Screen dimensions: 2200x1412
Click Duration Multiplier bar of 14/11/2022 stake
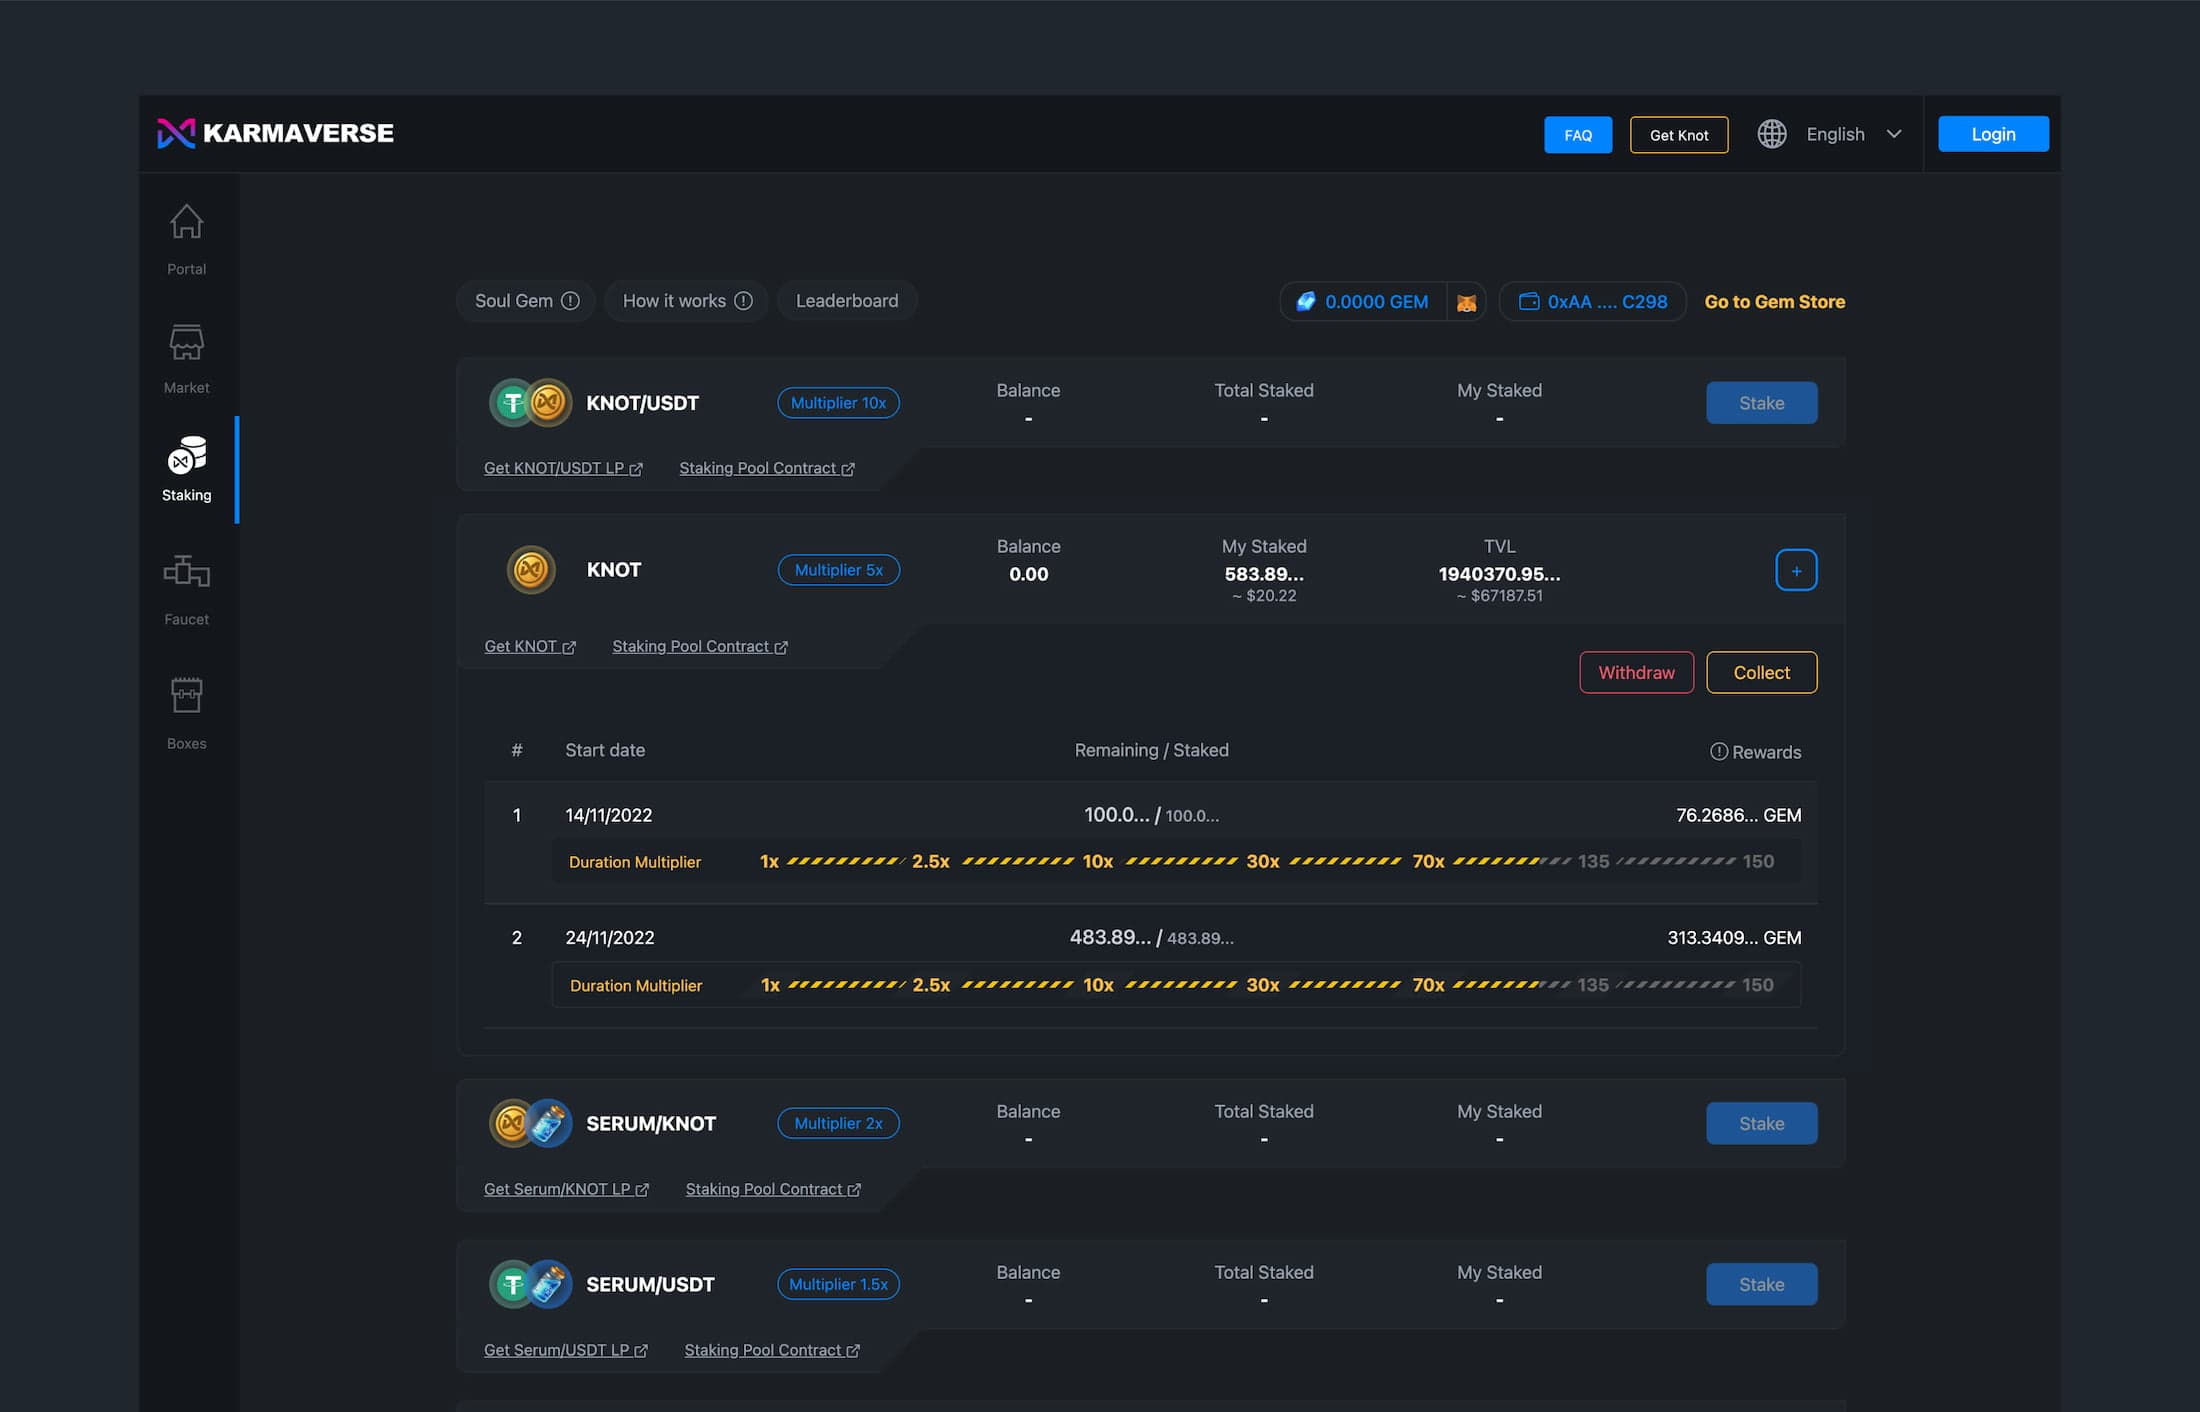pyautogui.click(x=1176, y=861)
